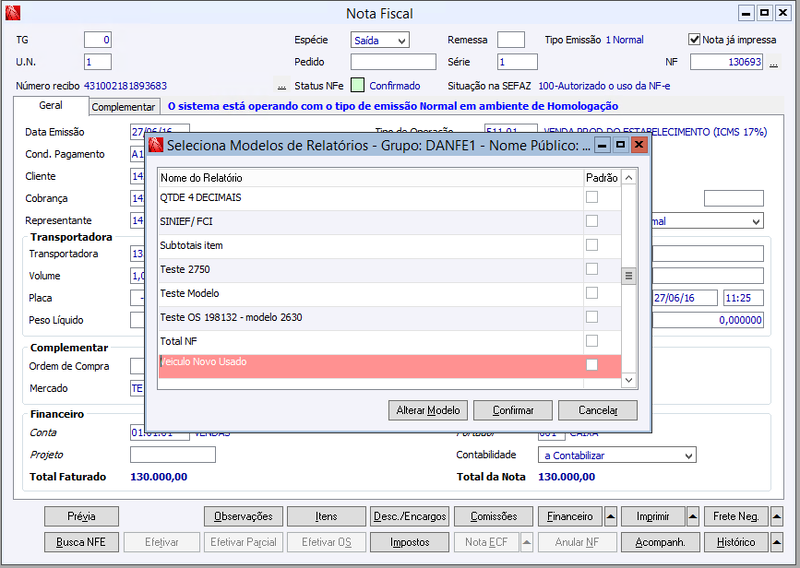The width and height of the screenshot is (800, 568).
Task: Check Padrão for Subtotais item
Action: click(x=592, y=245)
